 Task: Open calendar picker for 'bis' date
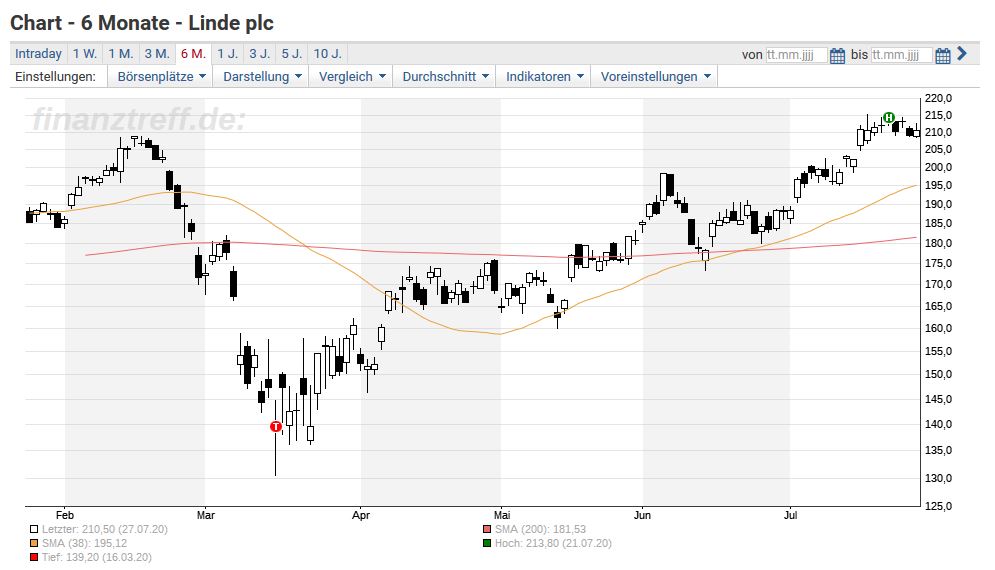tap(943, 56)
